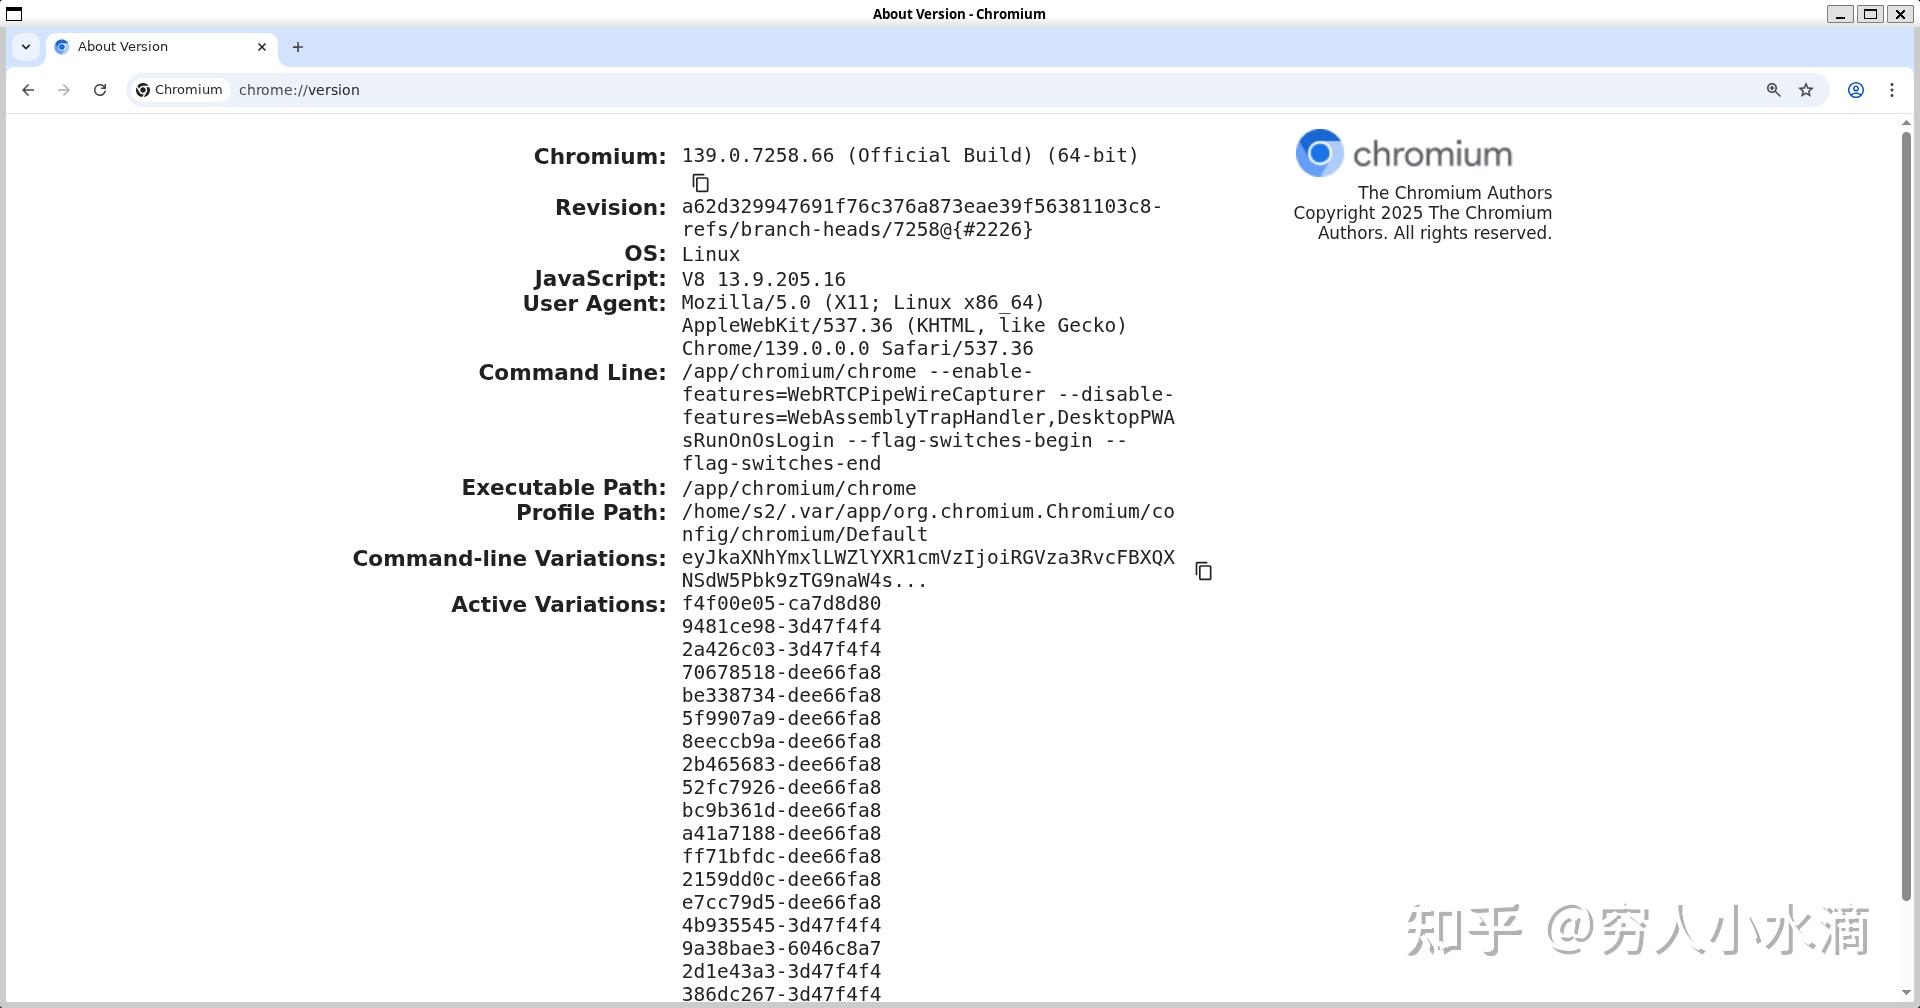Click the Chromium chip in the address bar
This screenshot has height=1008, width=1920.
pyautogui.click(x=179, y=89)
